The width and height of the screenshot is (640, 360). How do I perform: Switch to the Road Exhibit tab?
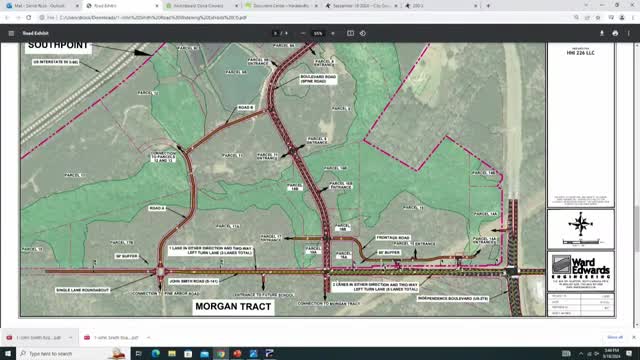click(121, 6)
